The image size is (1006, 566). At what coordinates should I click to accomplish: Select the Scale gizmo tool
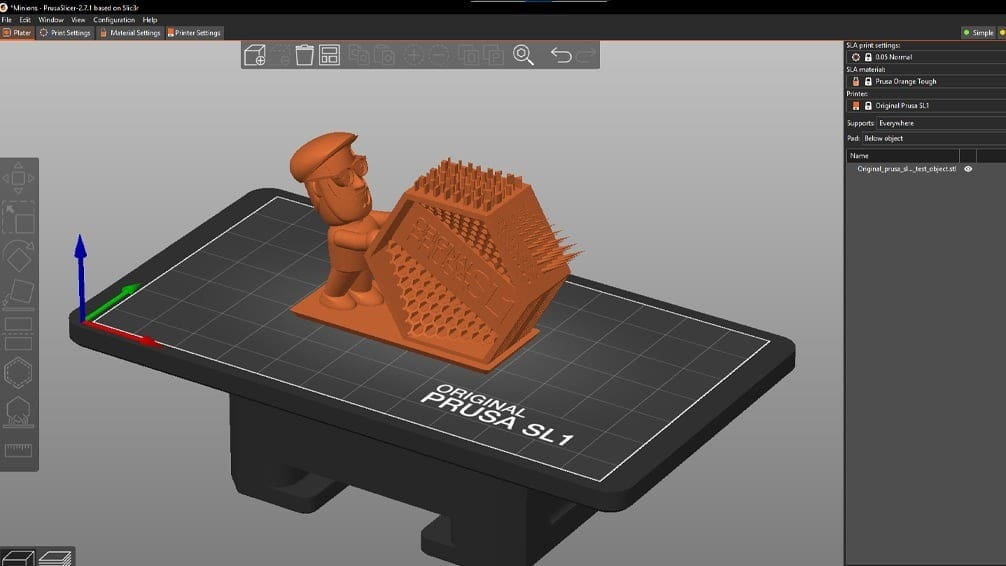19,218
